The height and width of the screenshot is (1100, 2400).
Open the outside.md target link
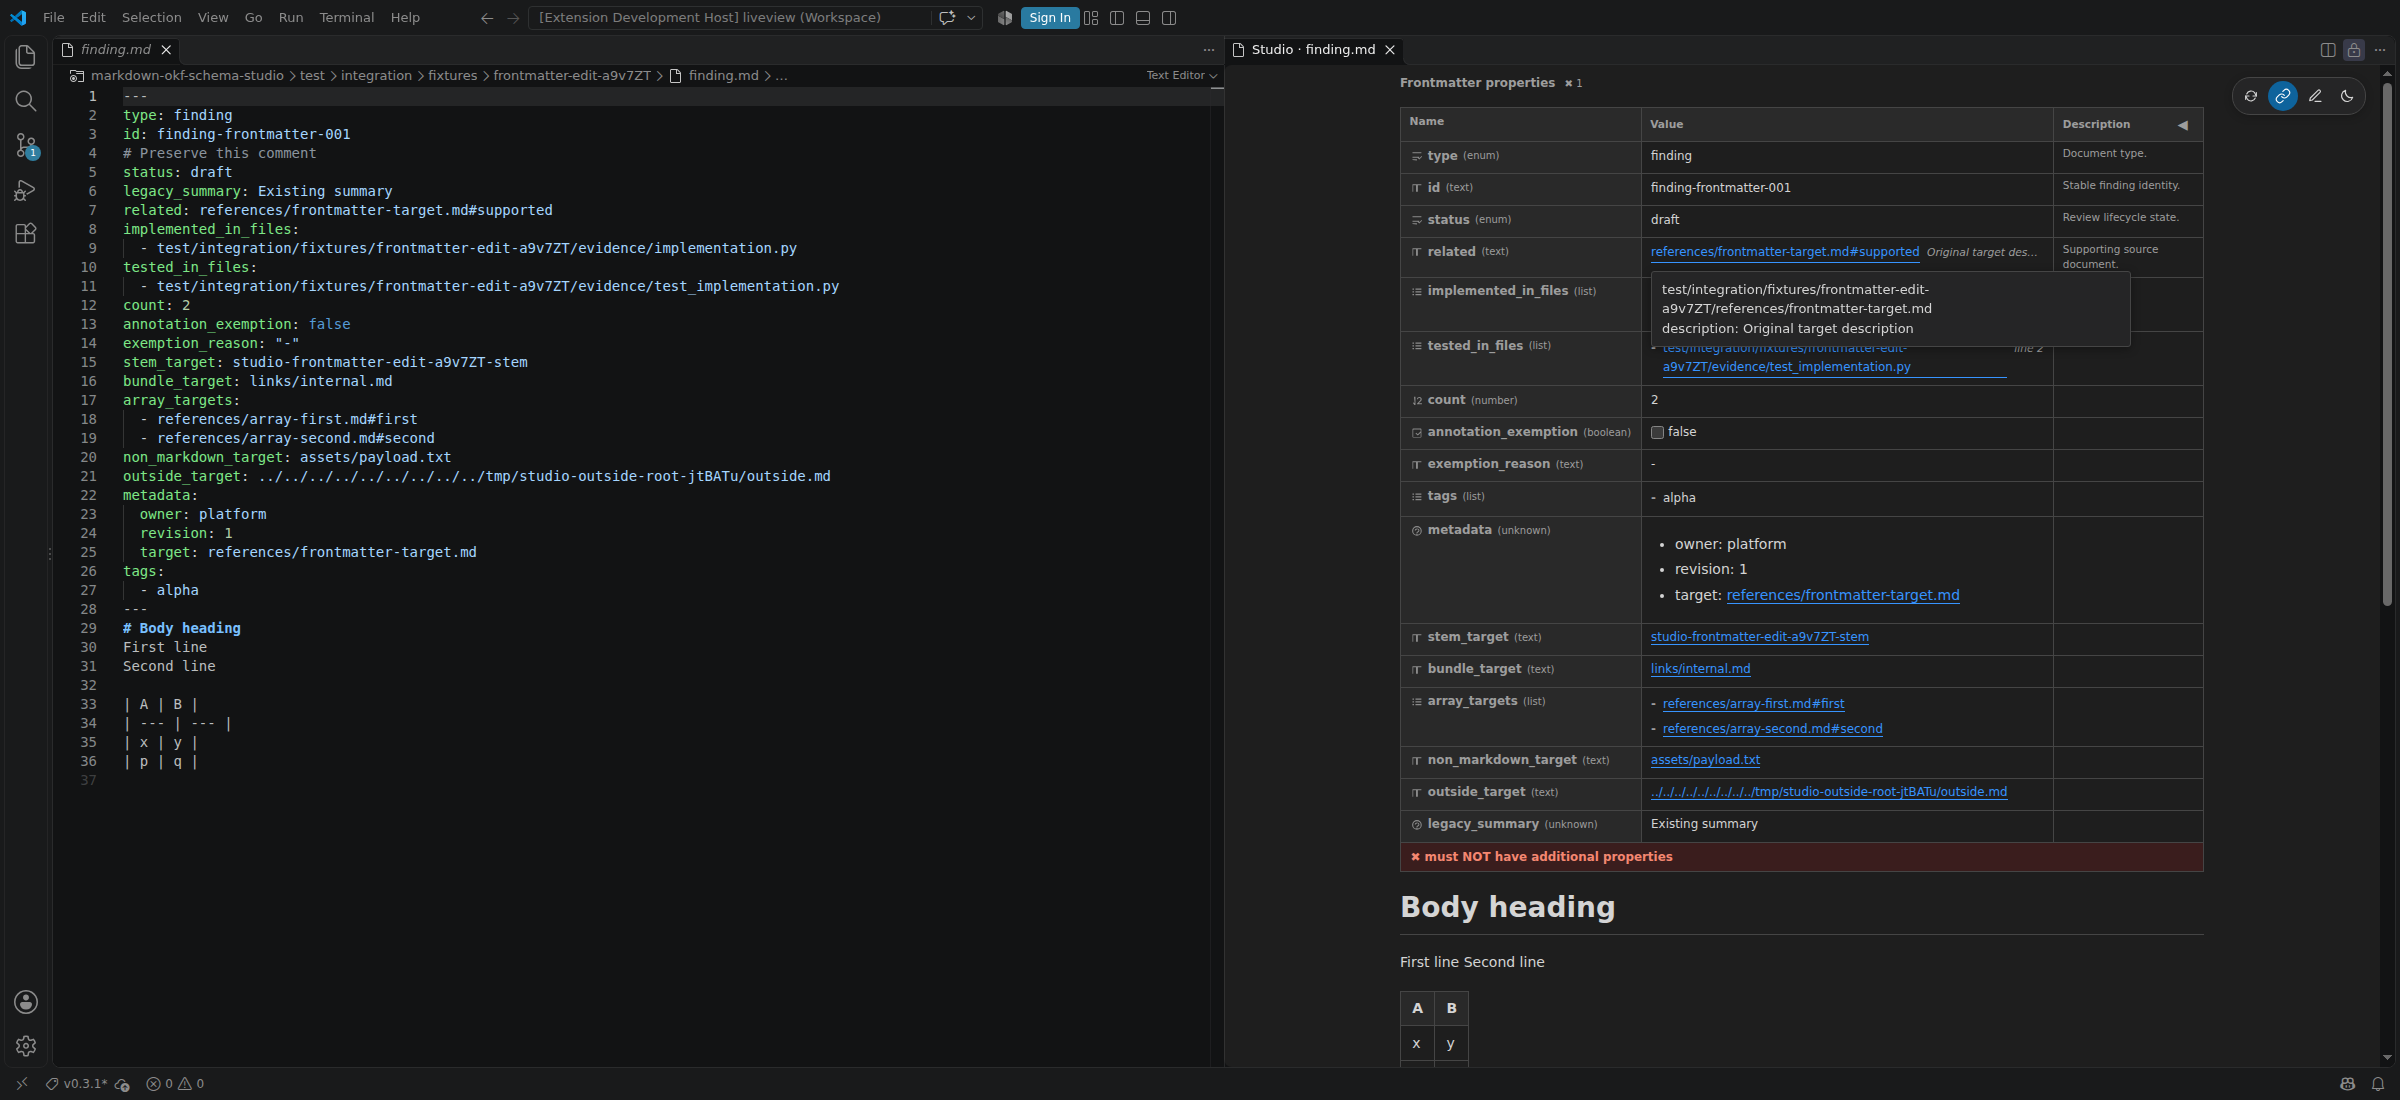(x=1828, y=792)
